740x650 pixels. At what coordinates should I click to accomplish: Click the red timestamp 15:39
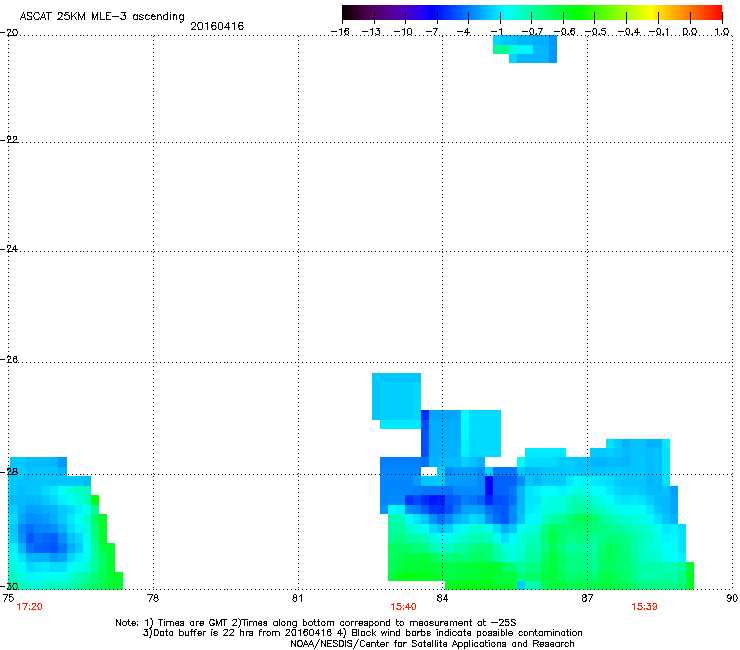[x=644, y=607]
